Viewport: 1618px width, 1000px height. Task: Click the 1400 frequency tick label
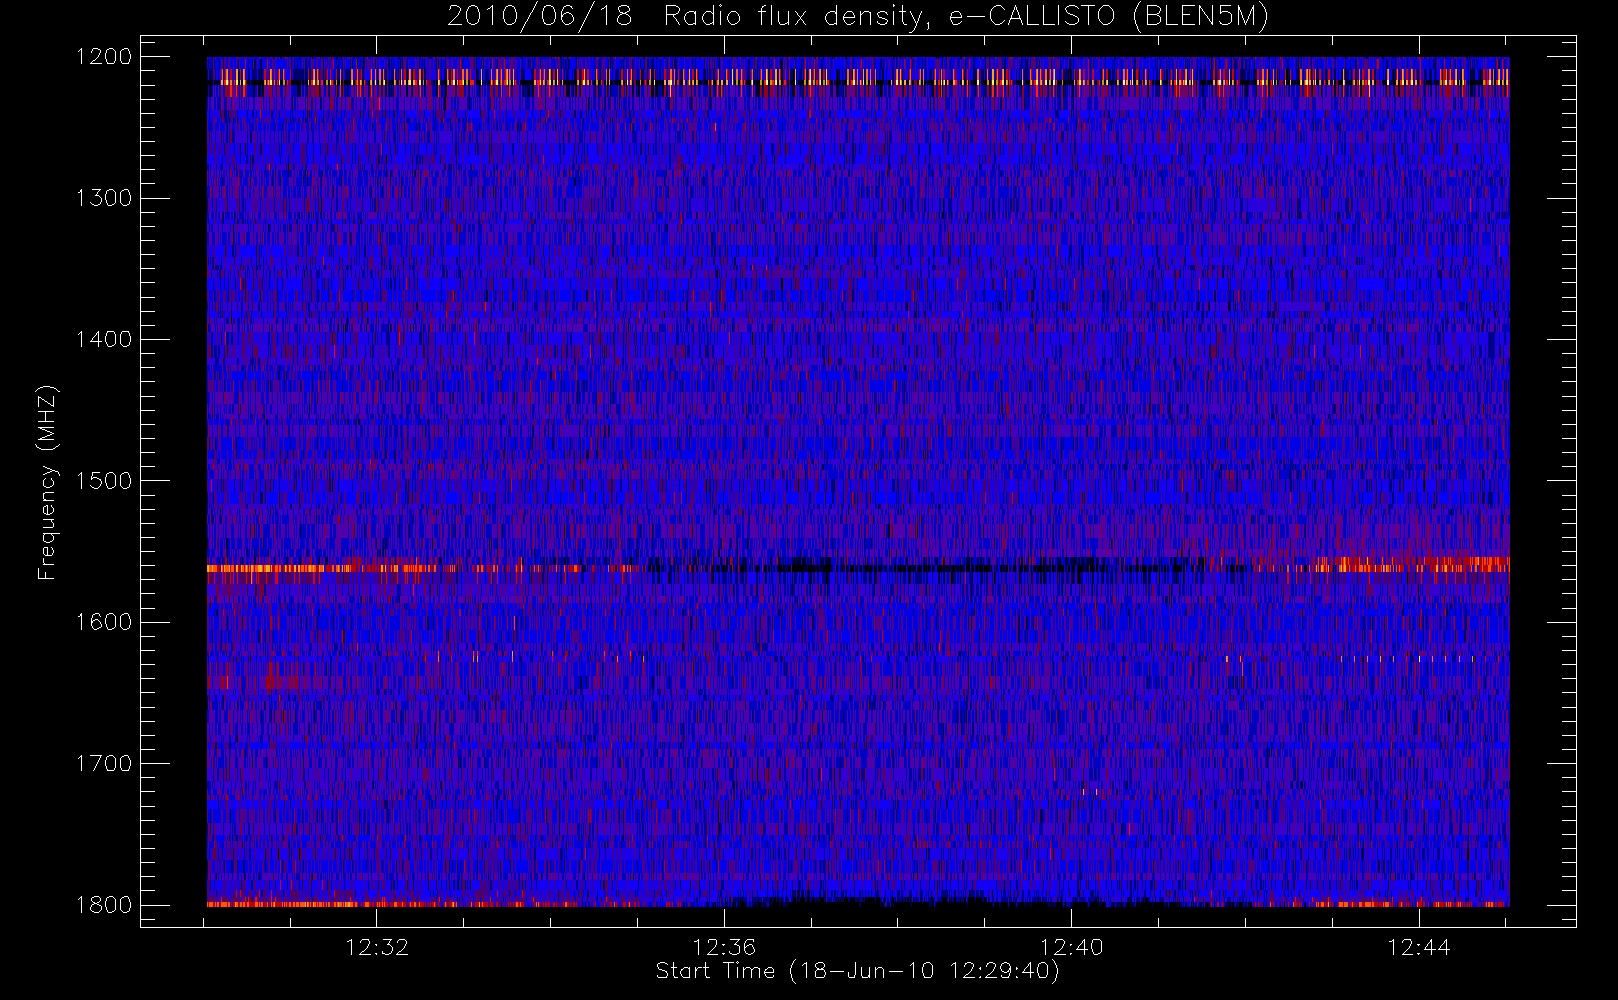105,339
